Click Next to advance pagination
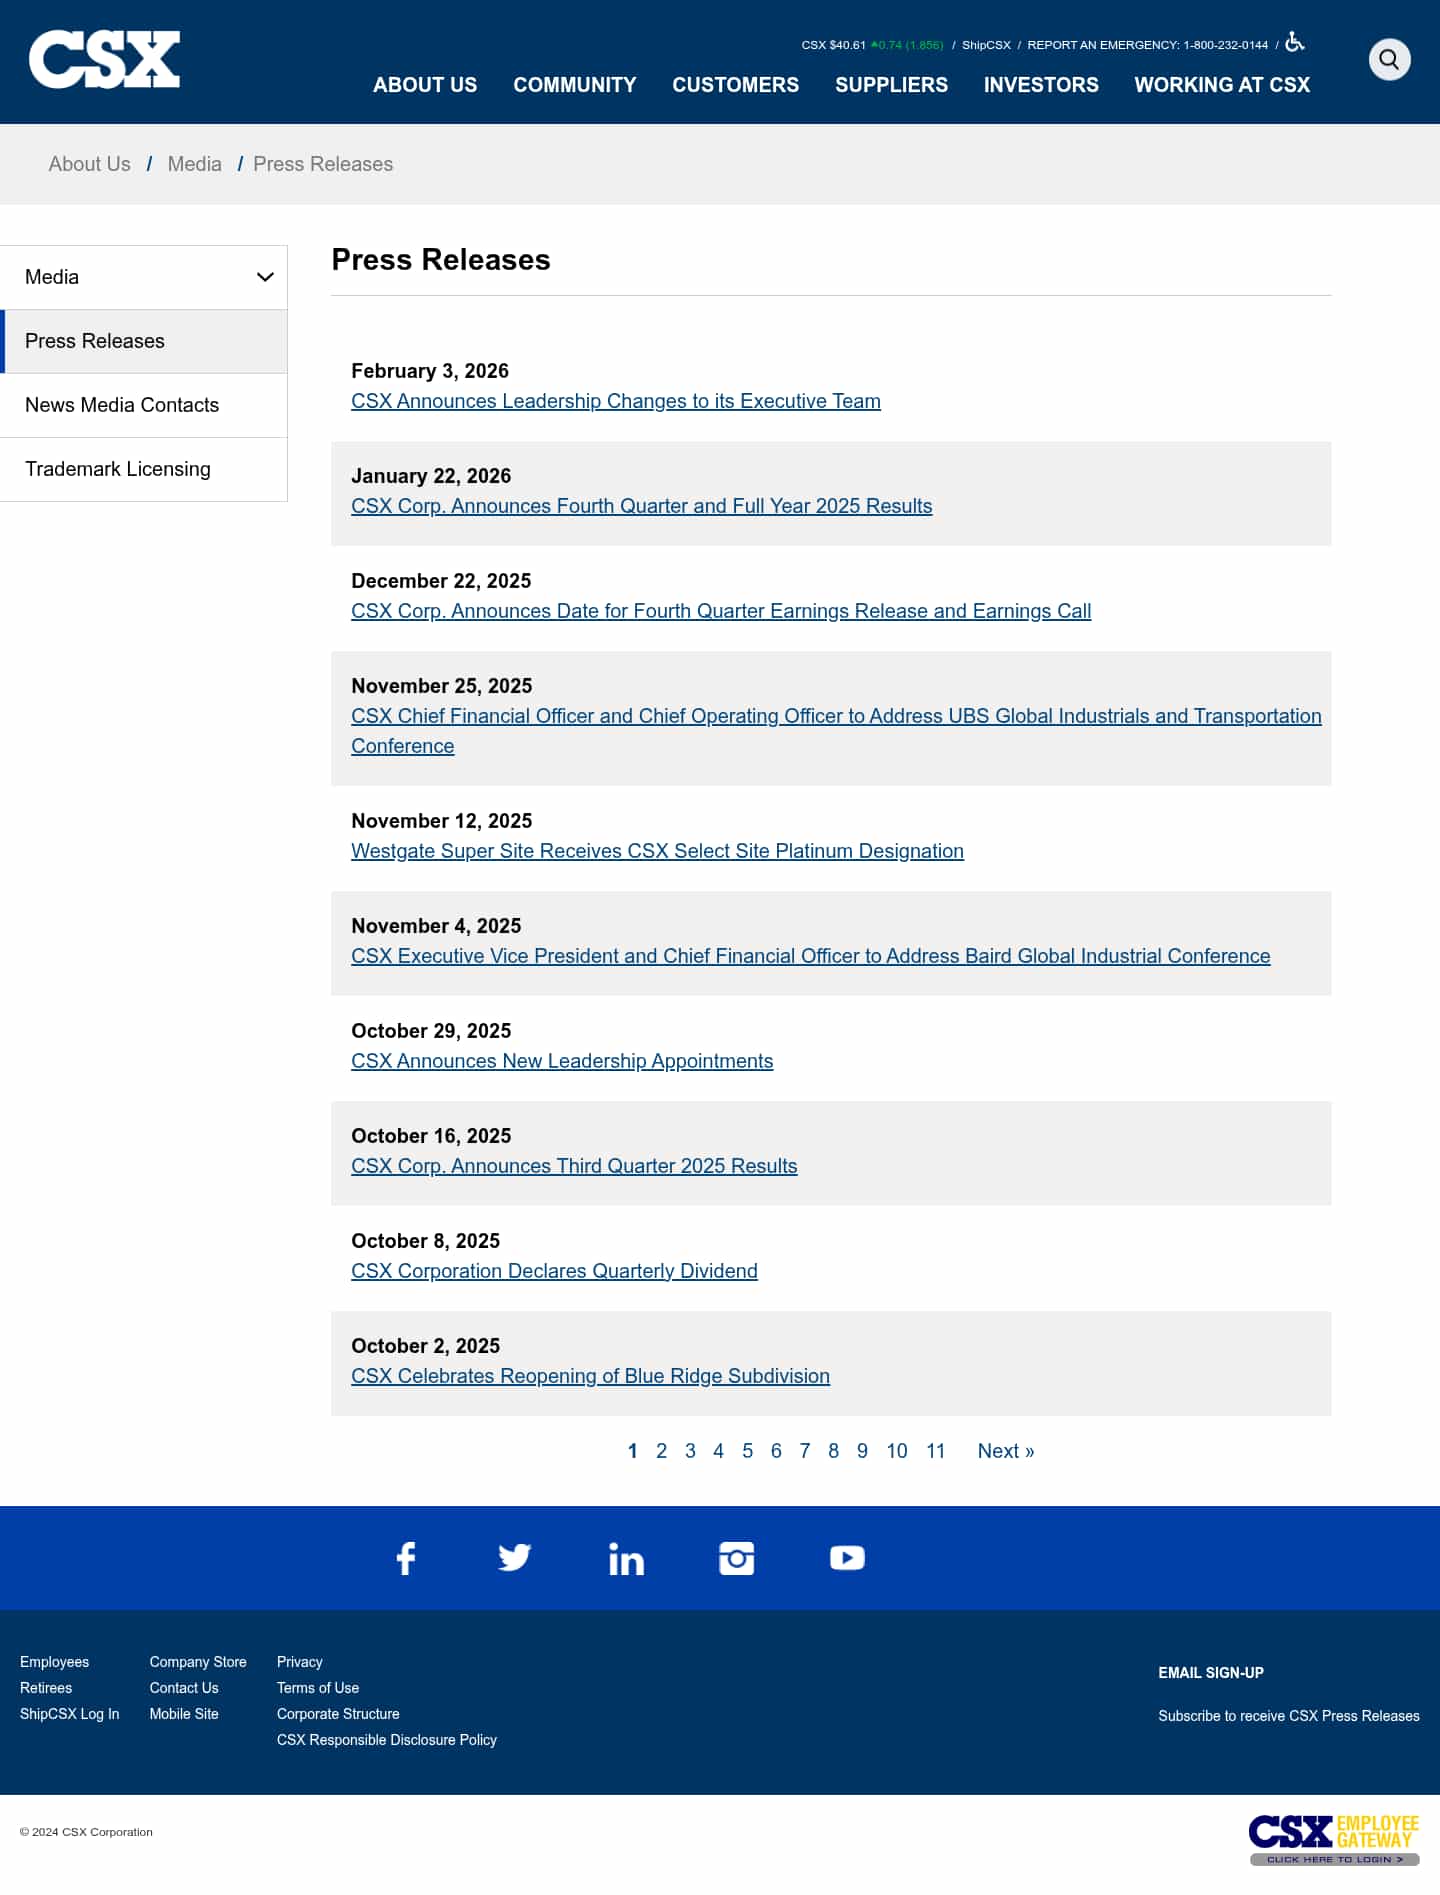 [x=1005, y=1451]
